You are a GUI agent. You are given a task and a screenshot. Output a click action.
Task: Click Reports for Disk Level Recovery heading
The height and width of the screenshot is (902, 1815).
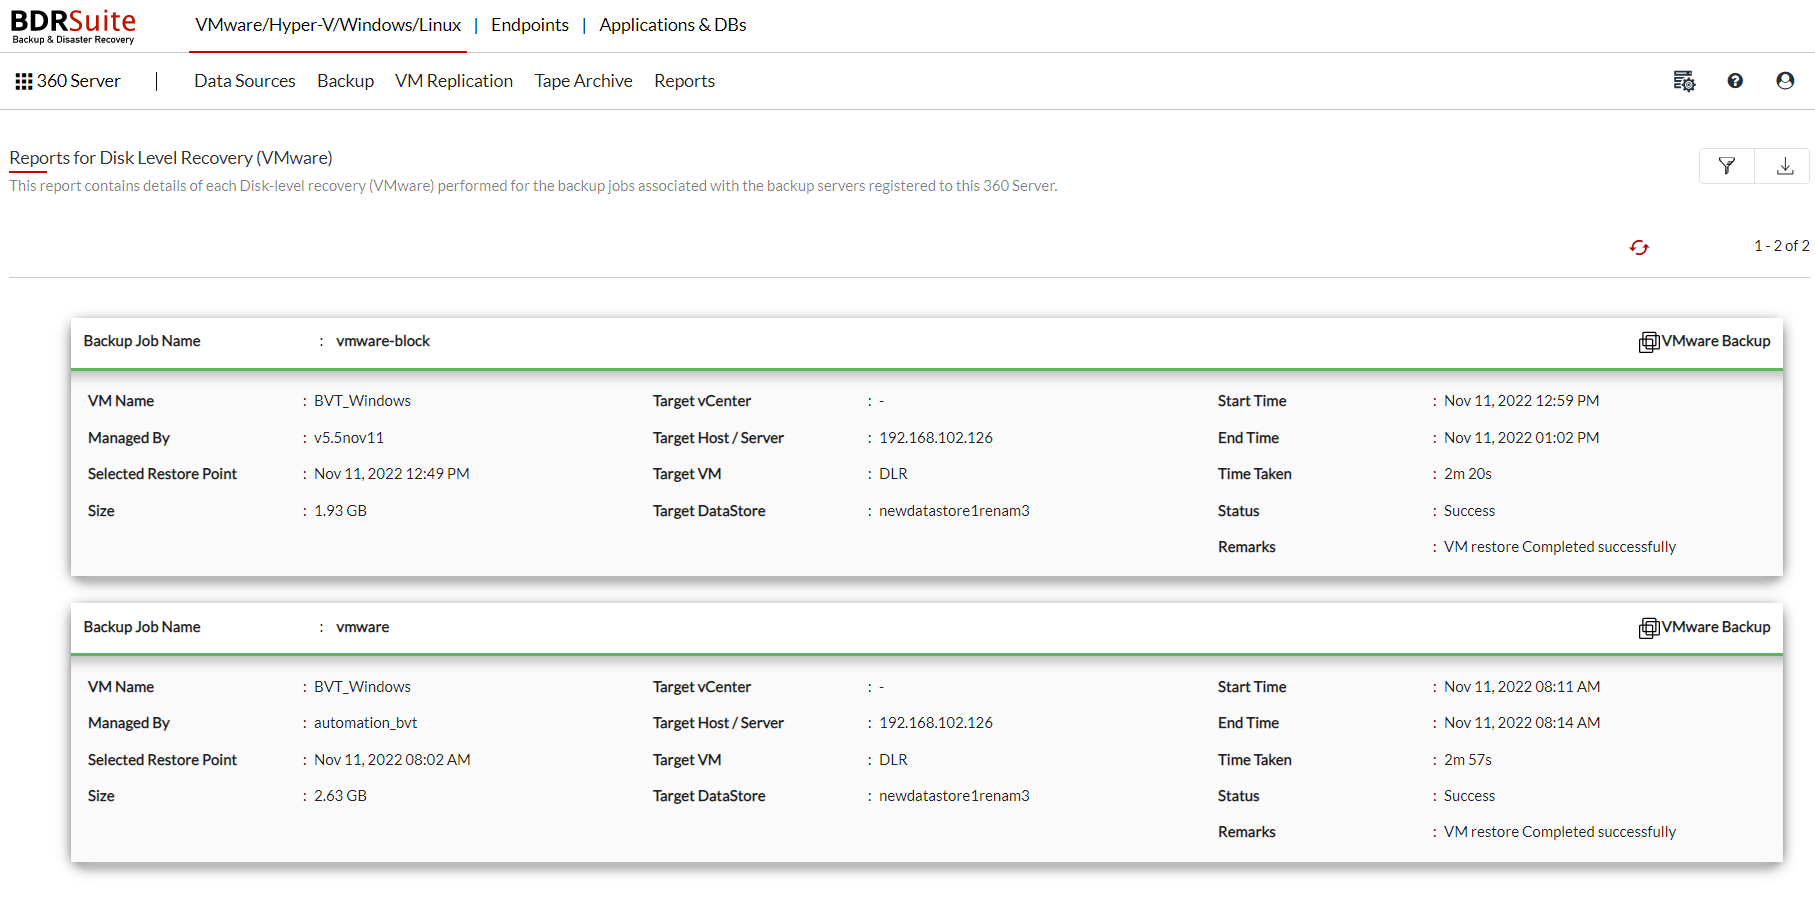[x=171, y=158]
